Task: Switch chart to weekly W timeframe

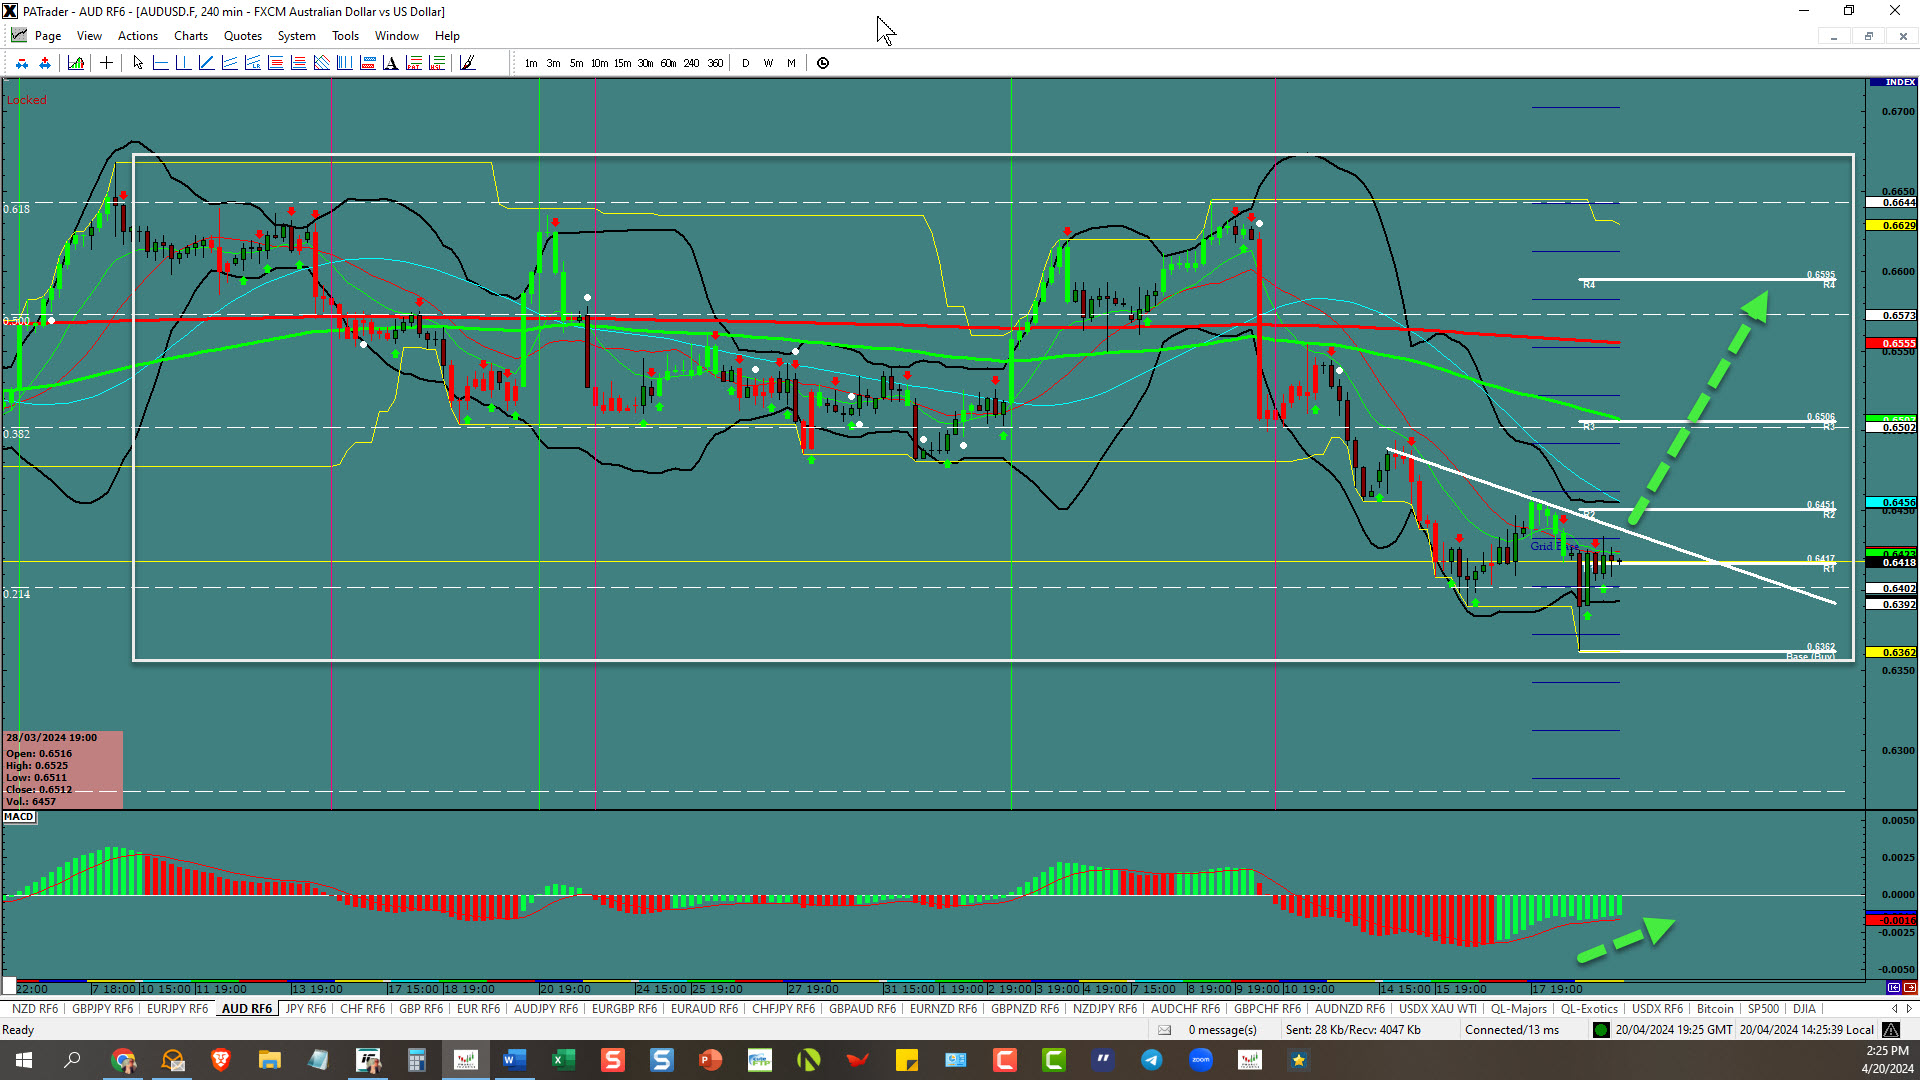Action: [x=768, y=63]
